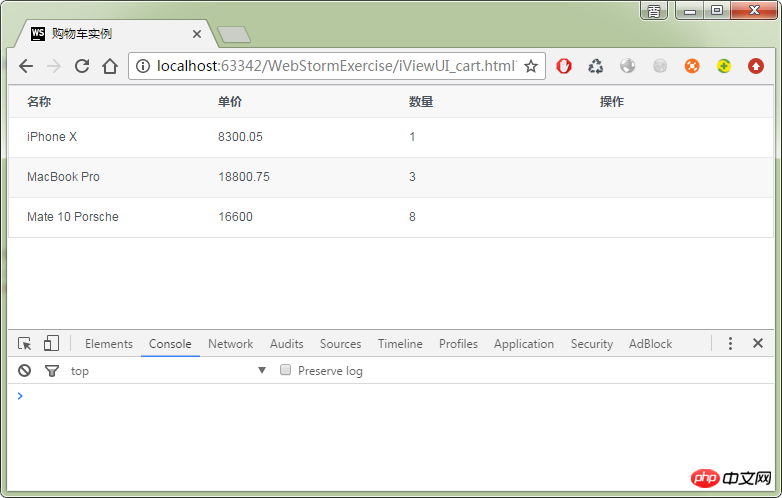Close the 购物车实例 browser tab
The height and width of the screenshot is (498, 782).
click(196, 34)
